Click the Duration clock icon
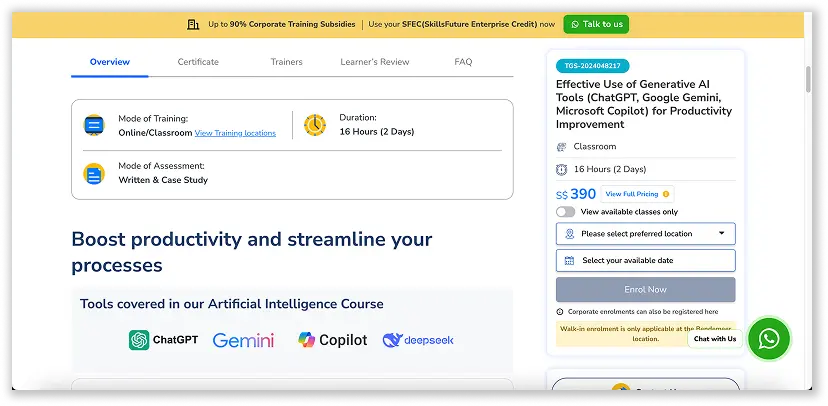This screenshot has height=406, width=828. click(315, 125)
